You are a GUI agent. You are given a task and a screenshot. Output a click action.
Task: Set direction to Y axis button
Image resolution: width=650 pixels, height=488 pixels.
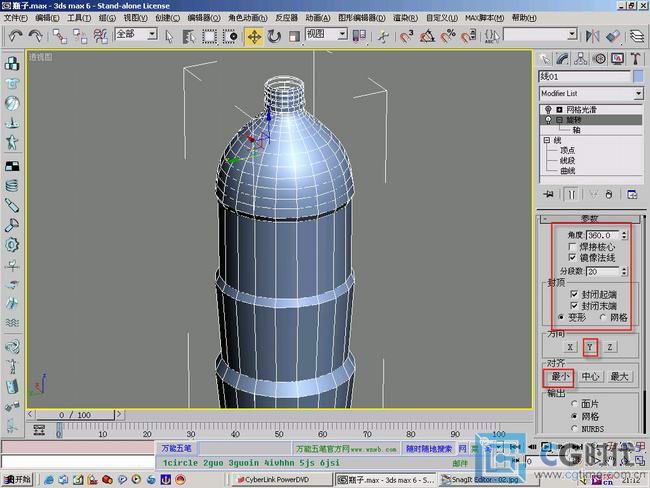(x=590, y=347)
